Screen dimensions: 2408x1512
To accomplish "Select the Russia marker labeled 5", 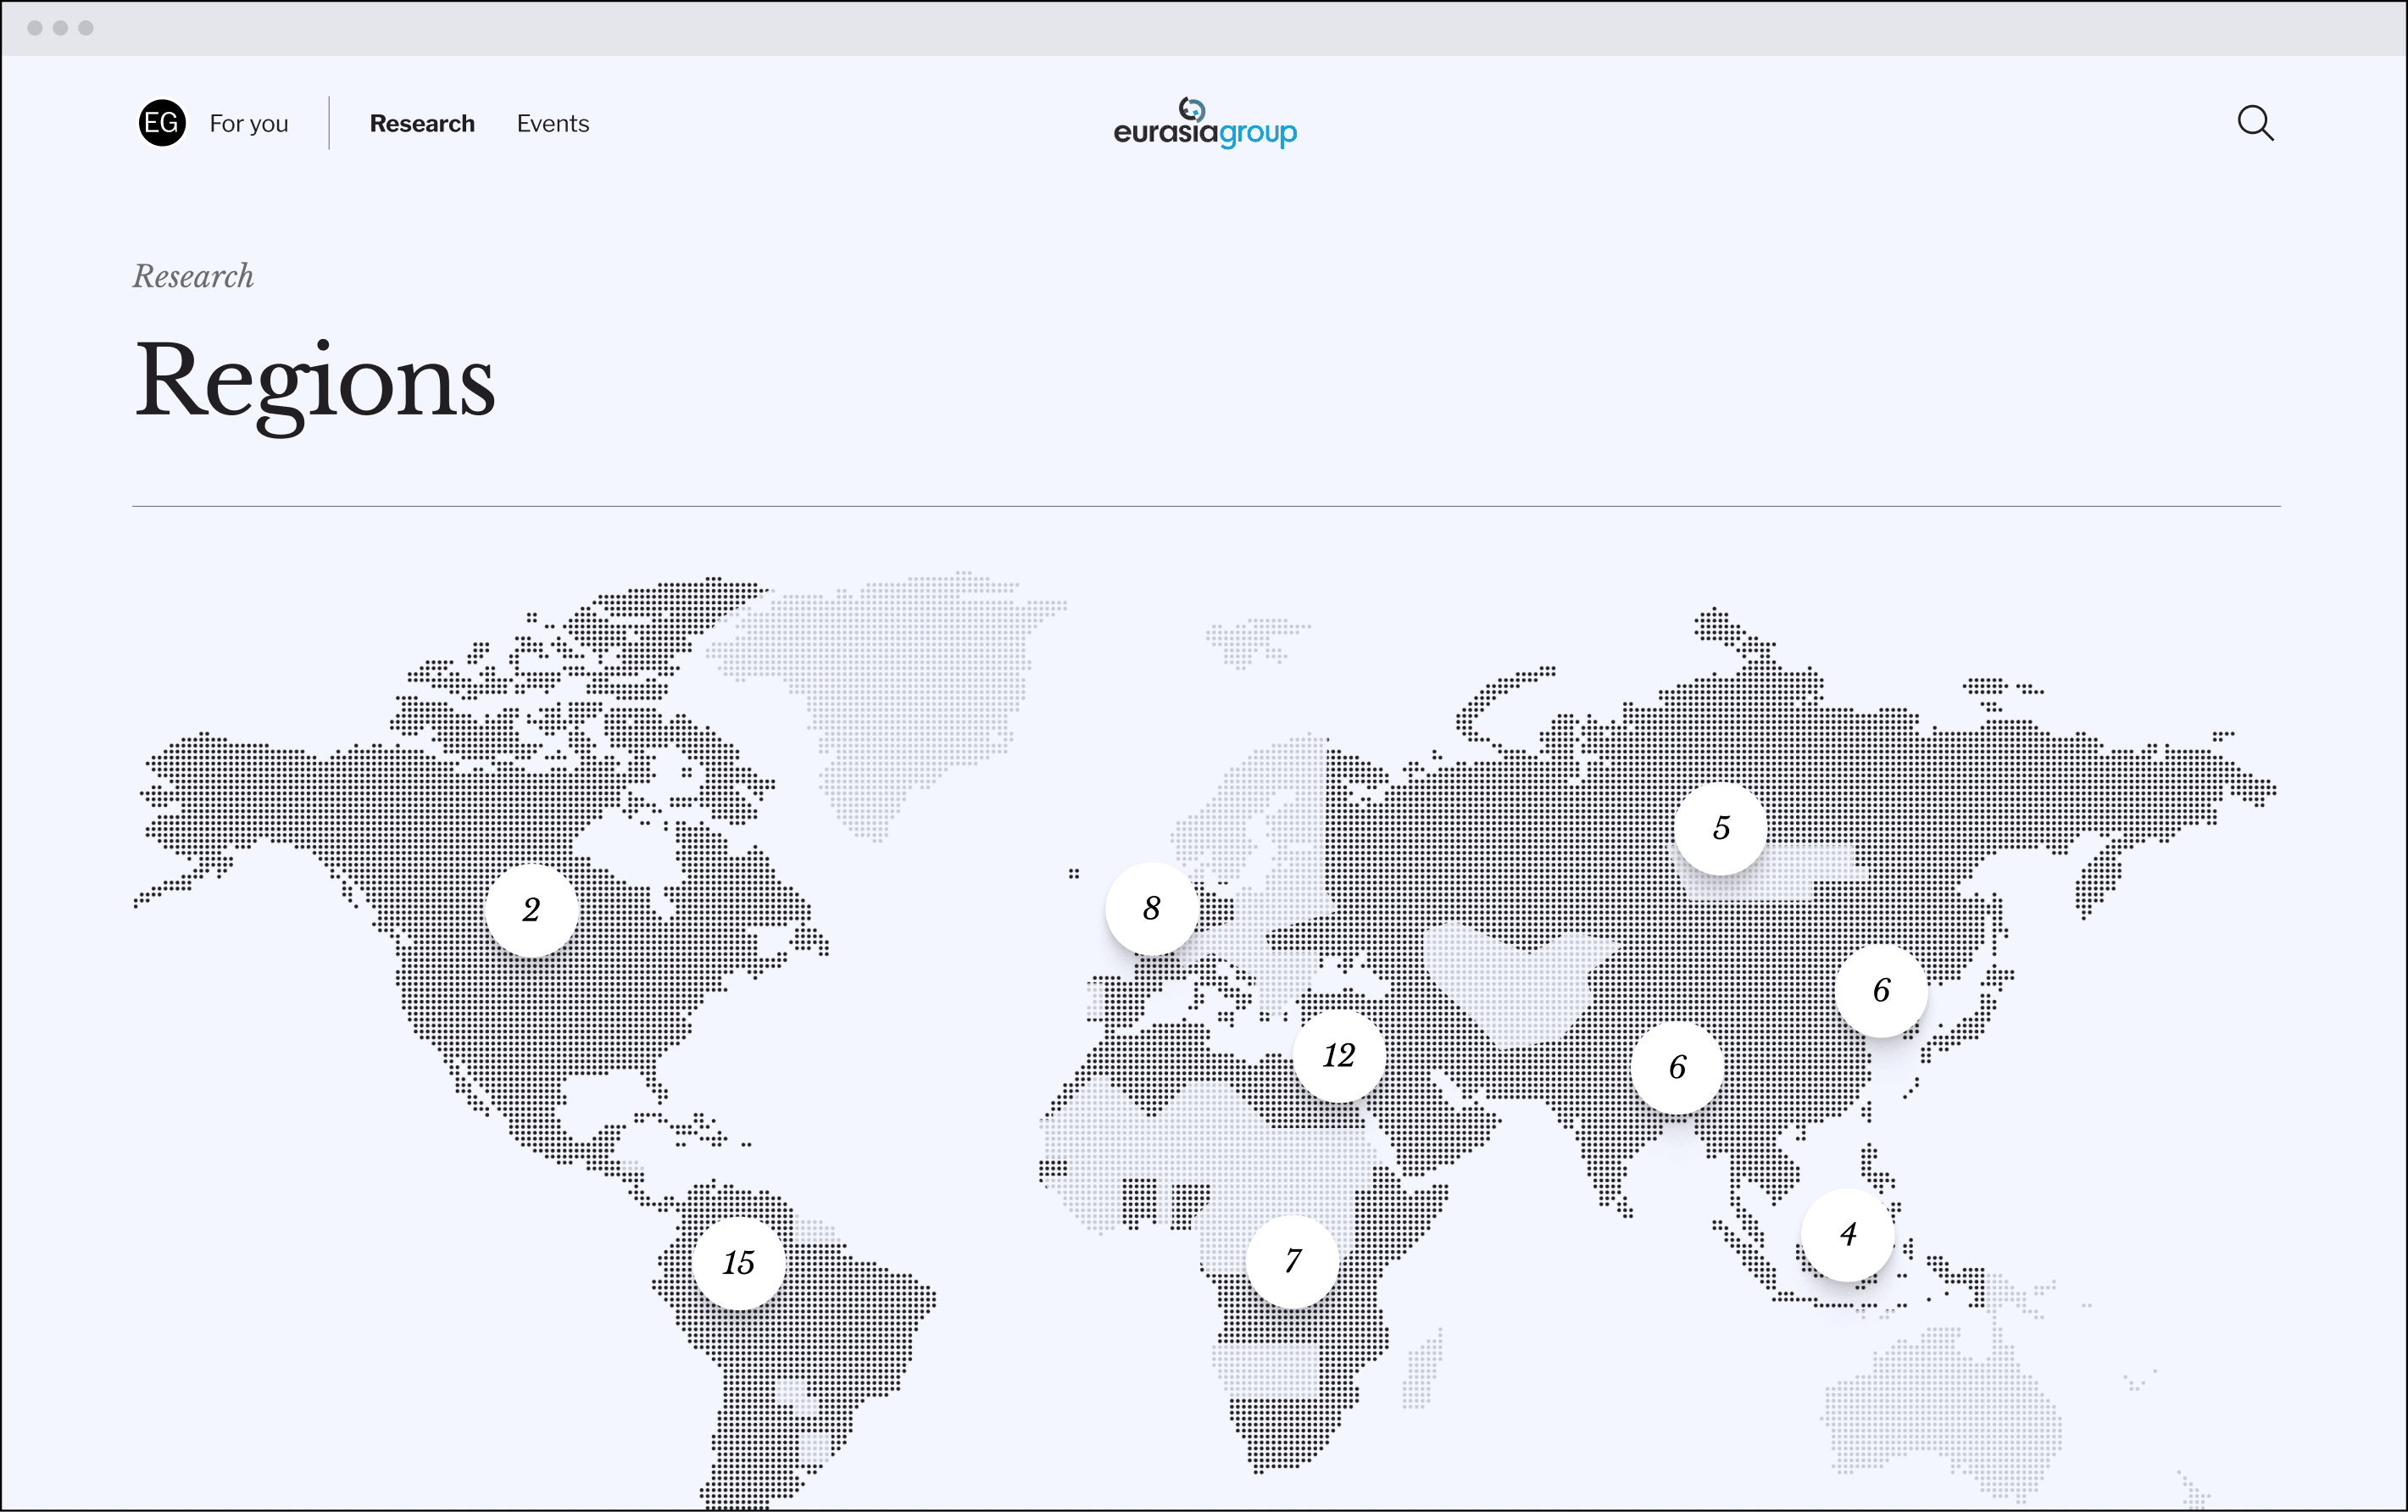I will [x=1721, y=828].
